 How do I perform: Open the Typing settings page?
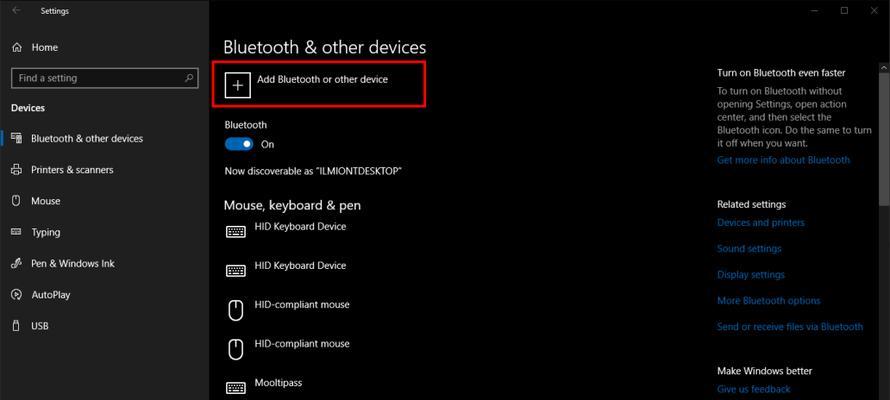(45, 232)
